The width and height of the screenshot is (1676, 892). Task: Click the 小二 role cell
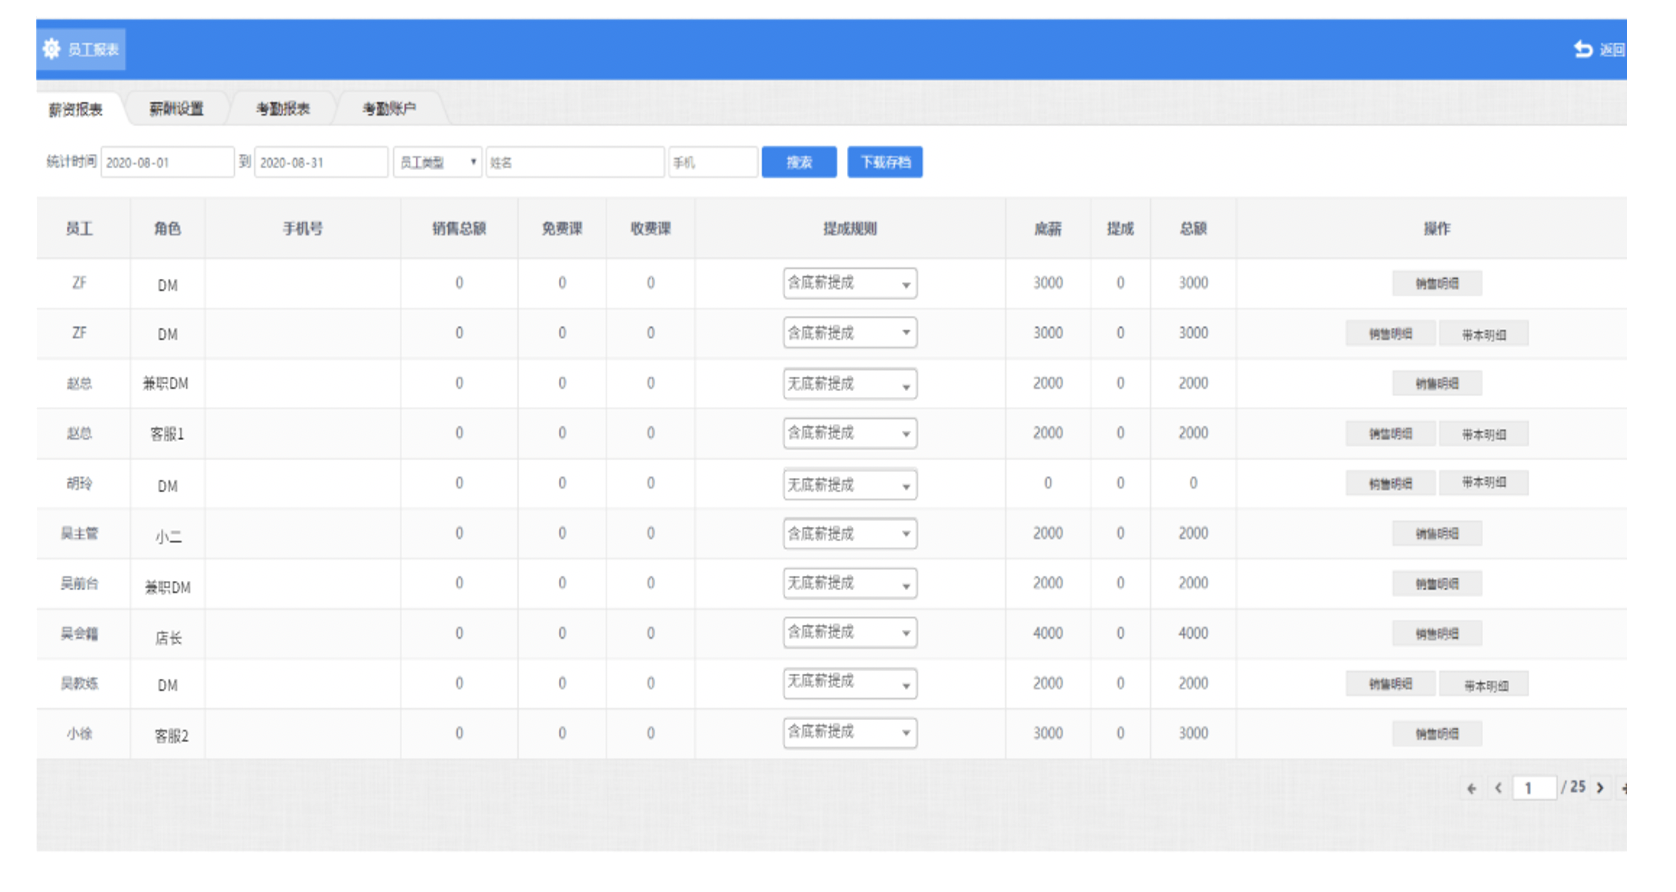click(x=168, y=536)
